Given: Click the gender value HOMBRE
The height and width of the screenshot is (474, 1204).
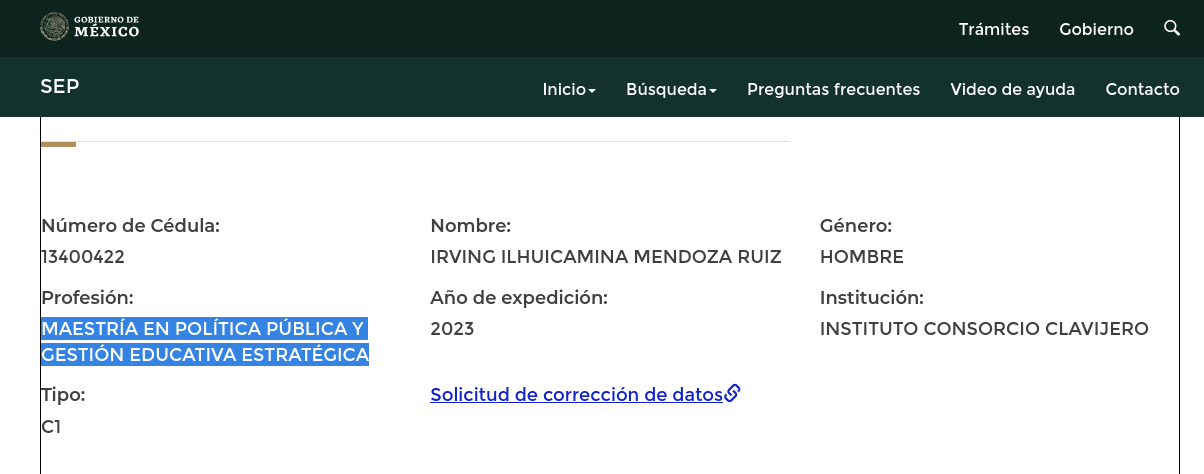Looking at the screenshot, I should click(x=861, y=257).
